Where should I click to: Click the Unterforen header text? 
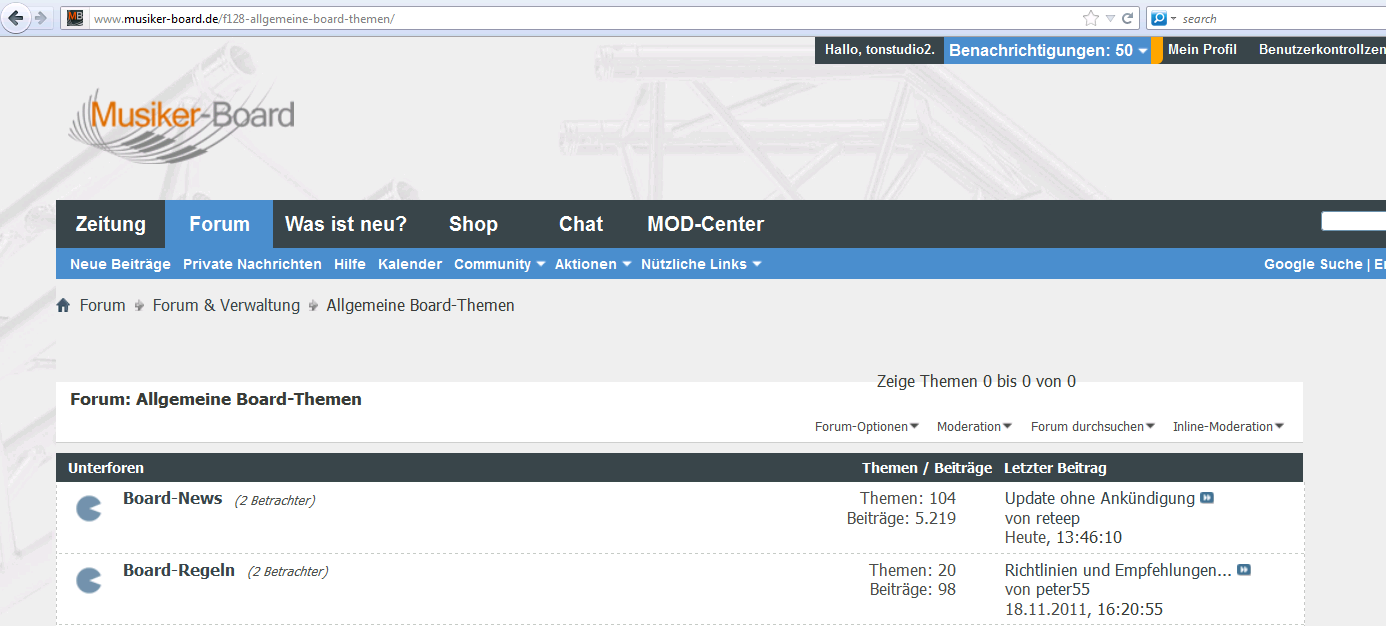(106, 468)
